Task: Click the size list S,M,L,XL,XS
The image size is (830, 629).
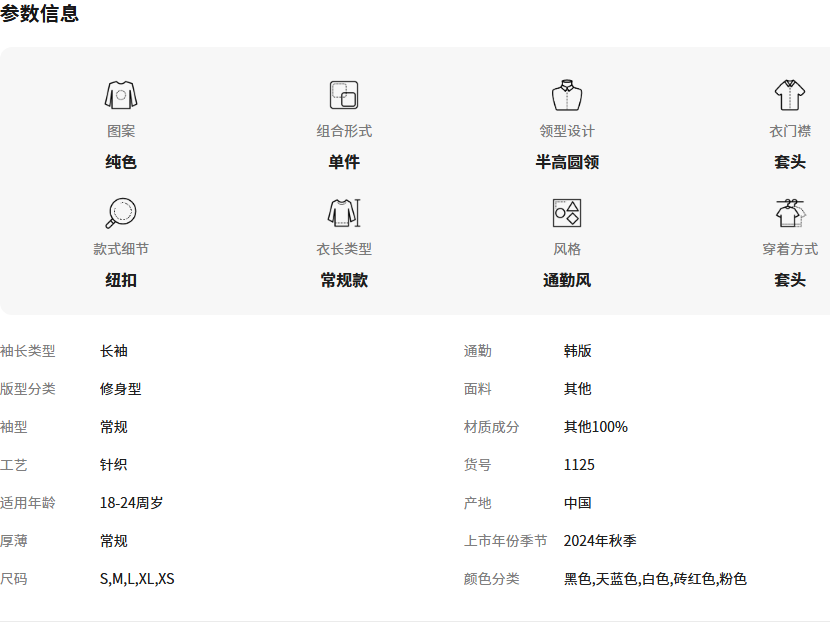Action: (137, 579)
